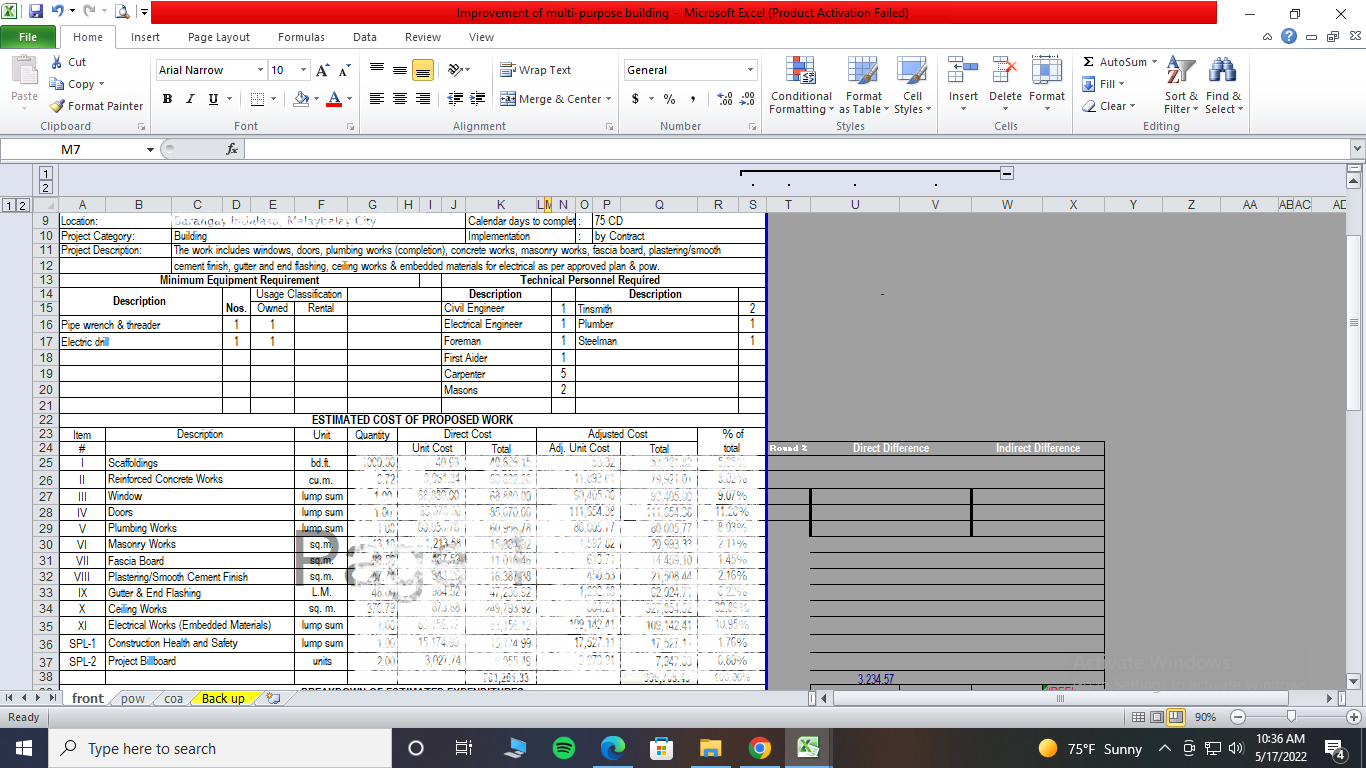Viewport: 1366px width, 768px height.
Task: Open the General number format dropdown
Action: click(x=750, y=70)
